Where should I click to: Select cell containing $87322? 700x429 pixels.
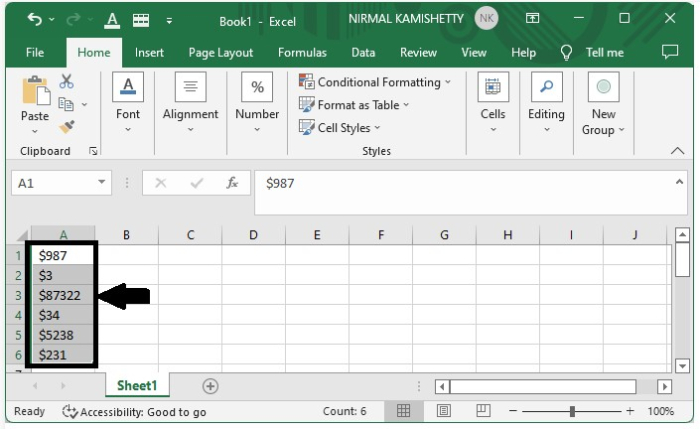[62, 296]
